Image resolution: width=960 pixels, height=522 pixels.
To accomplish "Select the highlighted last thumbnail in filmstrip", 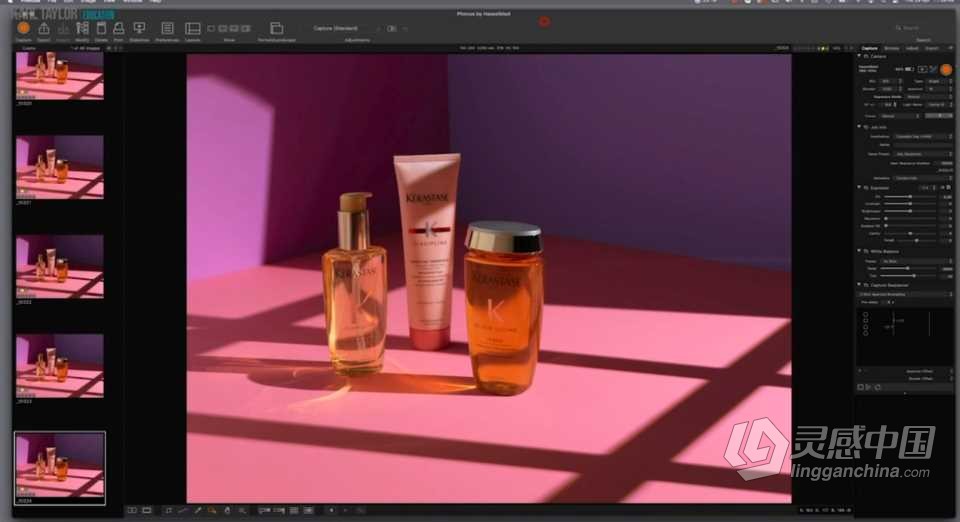I will [59, 468].
